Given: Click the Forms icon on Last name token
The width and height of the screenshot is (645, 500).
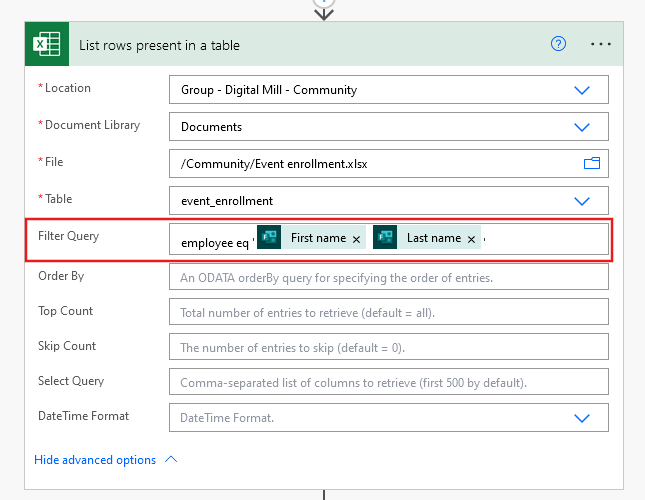Looking at the screenshot, I should pos(385,237).
